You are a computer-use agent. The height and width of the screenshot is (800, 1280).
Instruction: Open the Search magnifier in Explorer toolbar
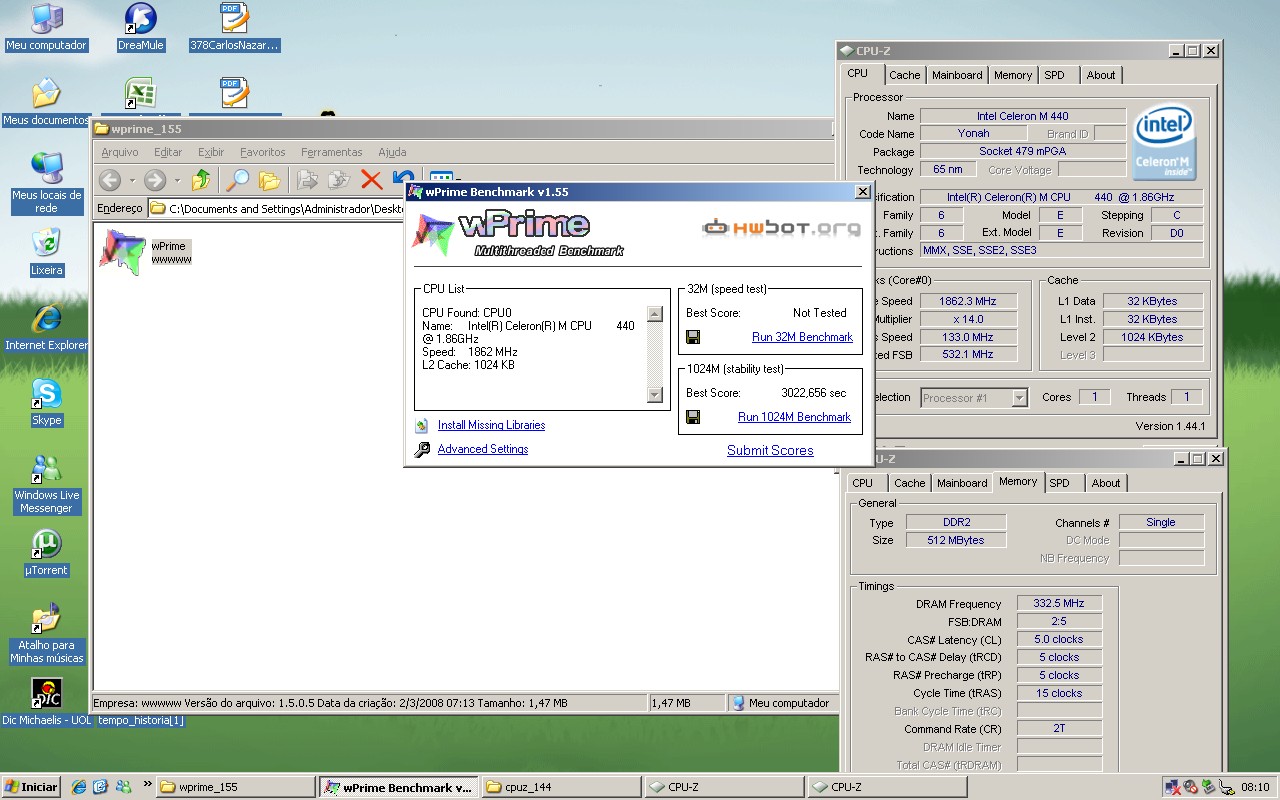(x=237, y=180)
